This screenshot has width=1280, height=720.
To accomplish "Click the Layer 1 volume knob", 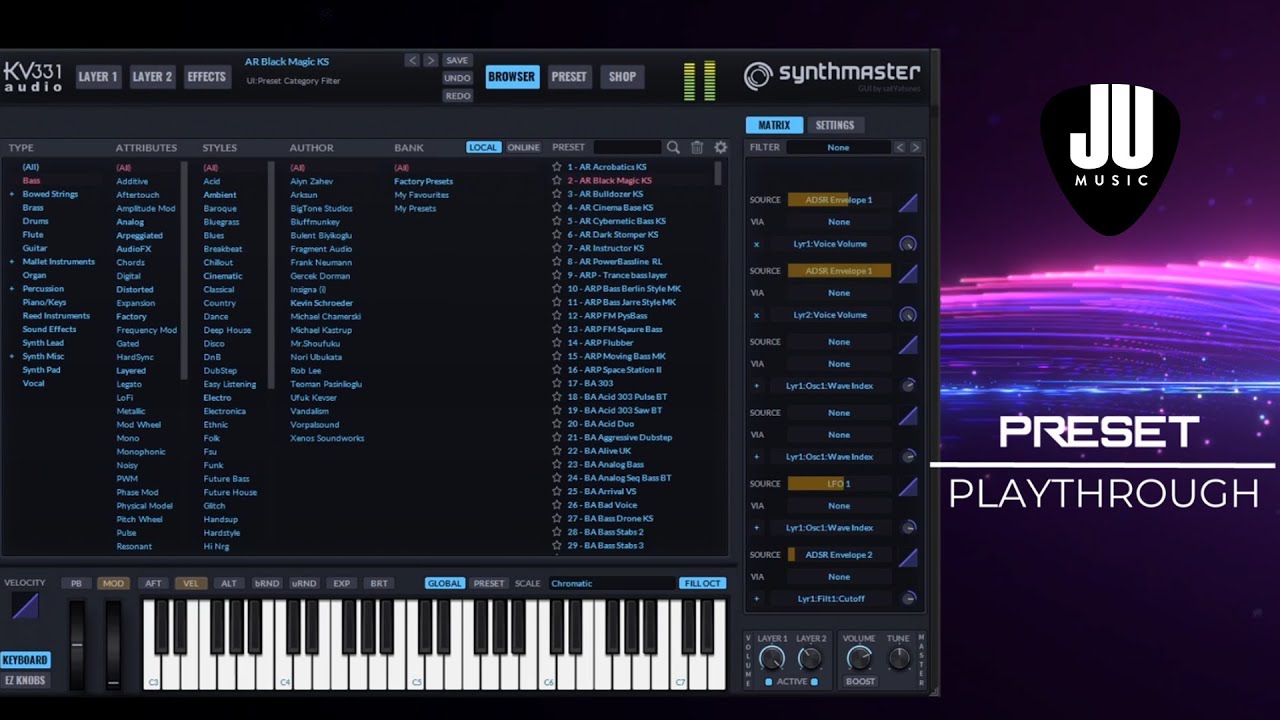I will 772,658.
